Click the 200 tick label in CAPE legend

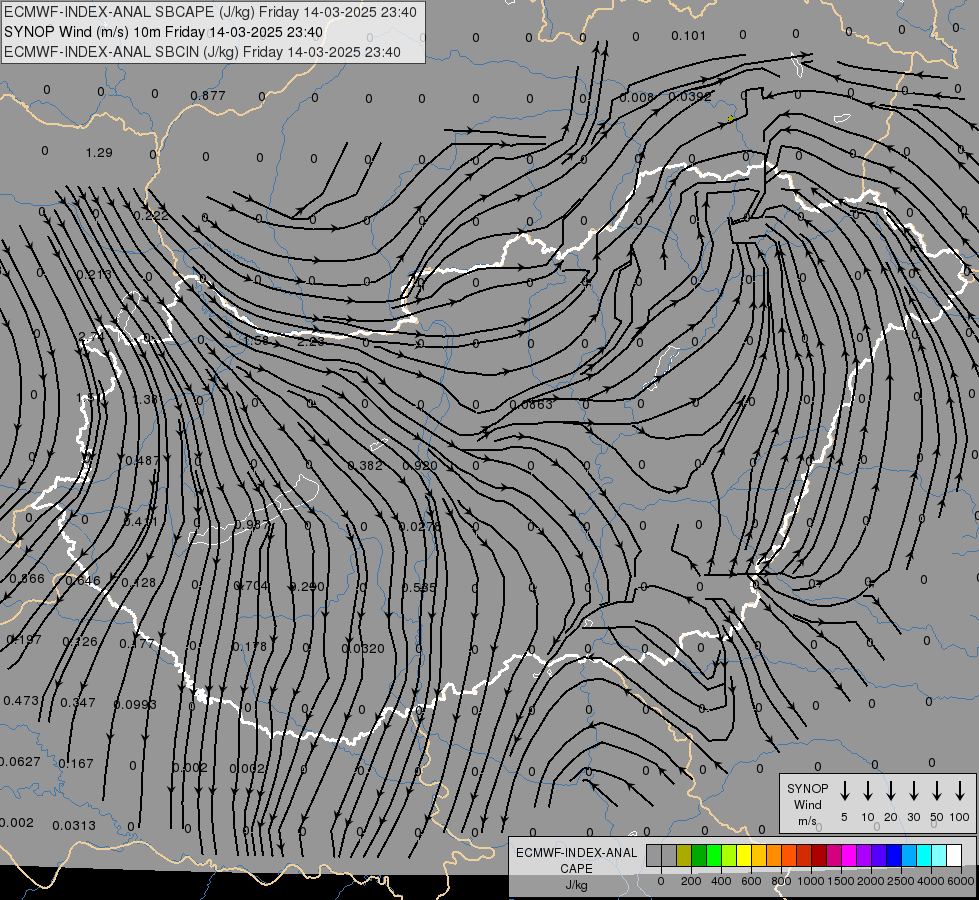tap(691, 881)
